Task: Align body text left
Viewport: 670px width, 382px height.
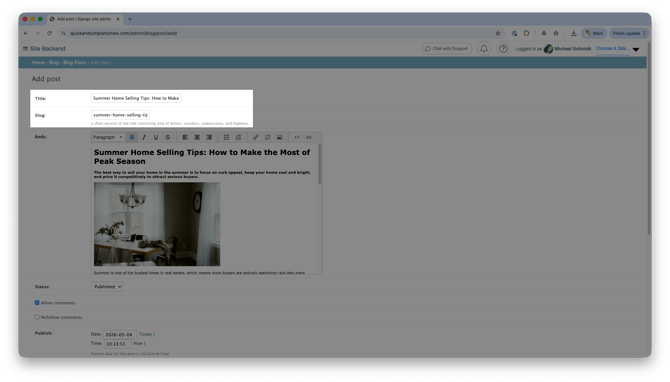Action: [185, 137]
